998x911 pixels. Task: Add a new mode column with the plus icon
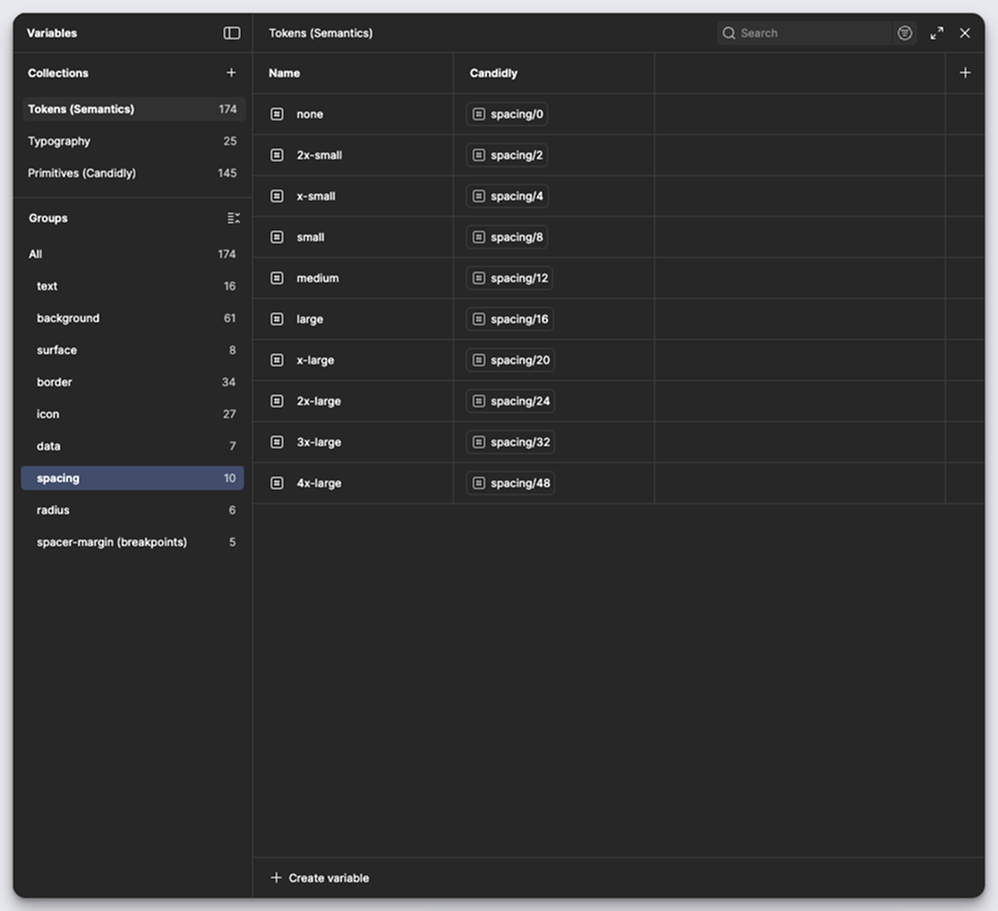965,72
